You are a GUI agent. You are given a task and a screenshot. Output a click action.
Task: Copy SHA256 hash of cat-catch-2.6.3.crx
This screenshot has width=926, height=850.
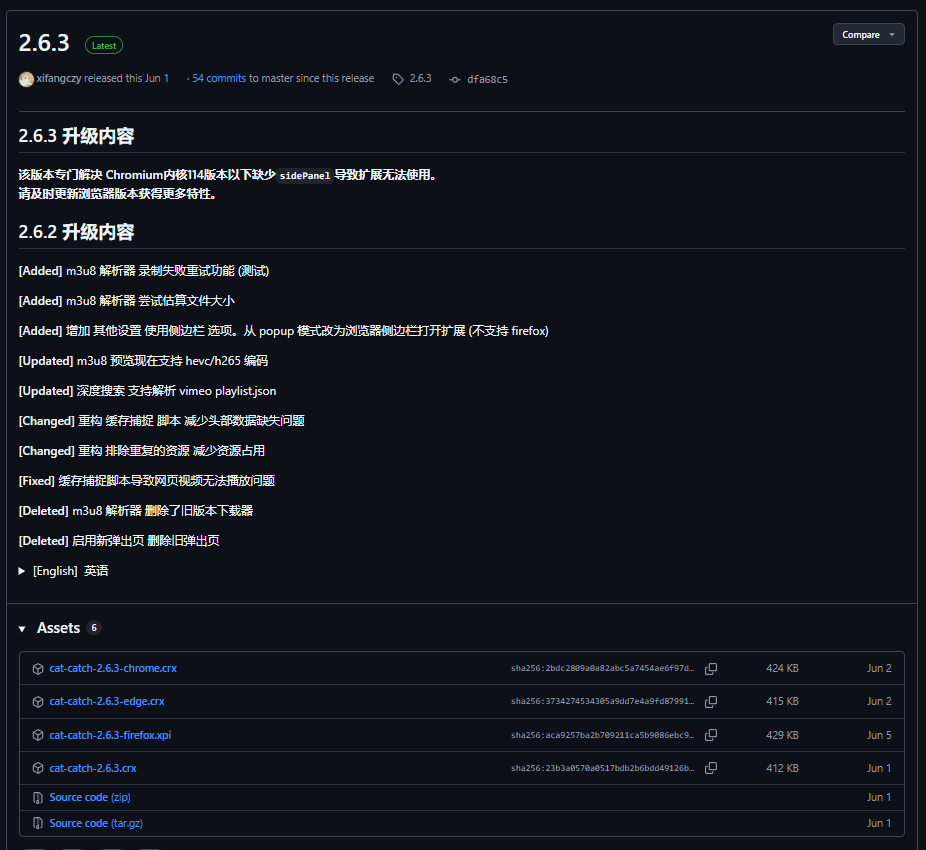(x=711, y=768)
